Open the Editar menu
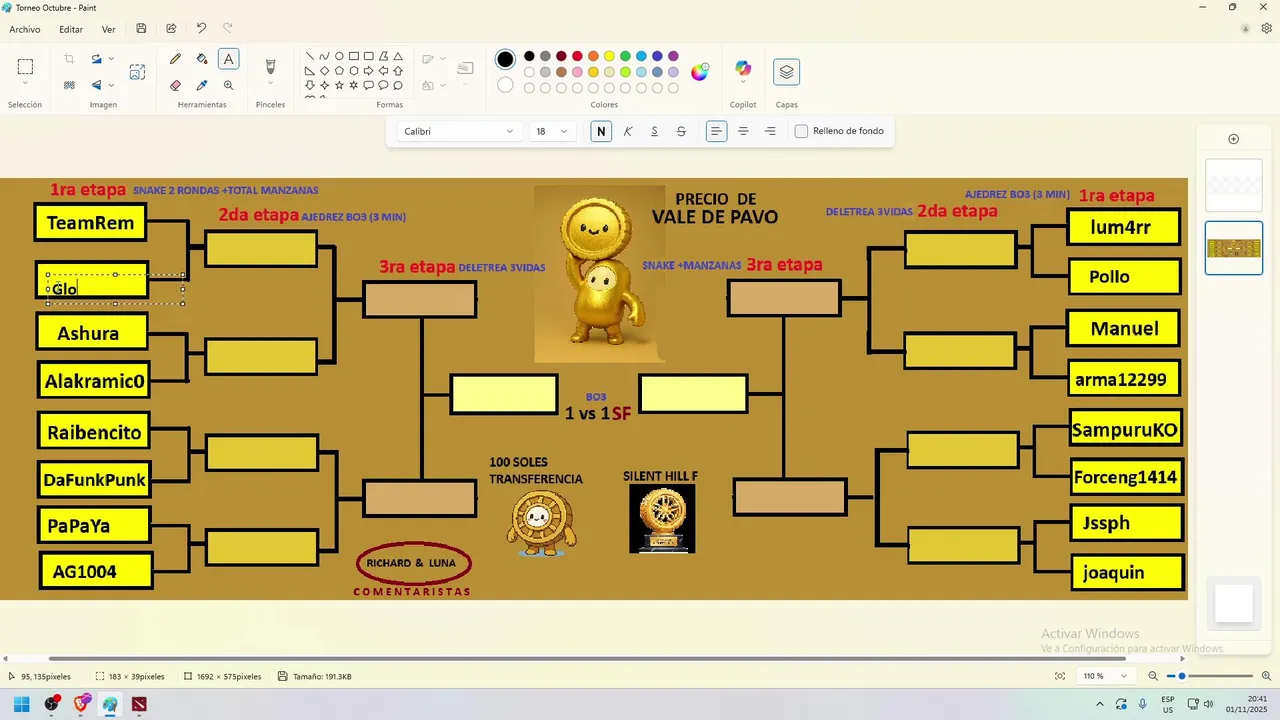1280x720 pixels. pos(71,29)
